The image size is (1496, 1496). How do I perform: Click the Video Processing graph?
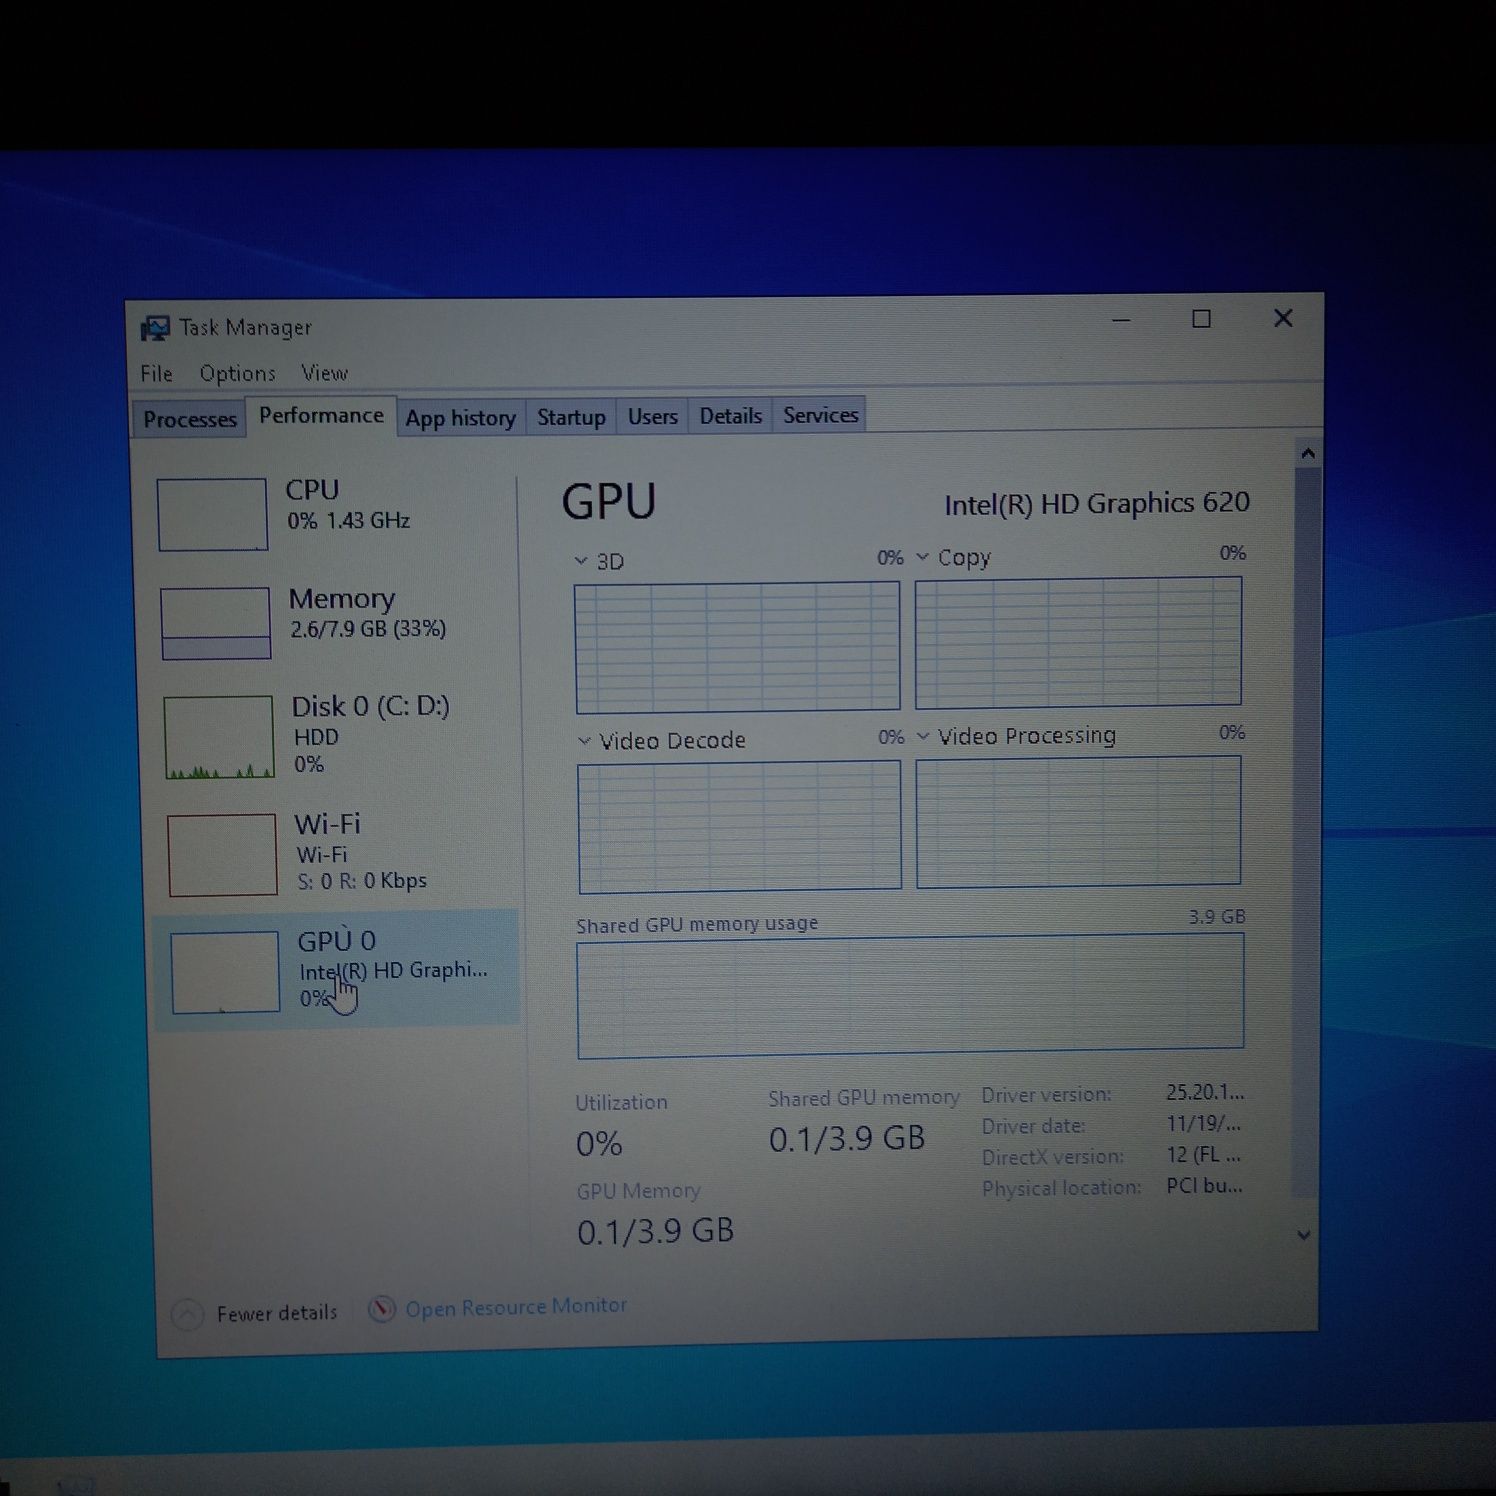coord(1078,822)
